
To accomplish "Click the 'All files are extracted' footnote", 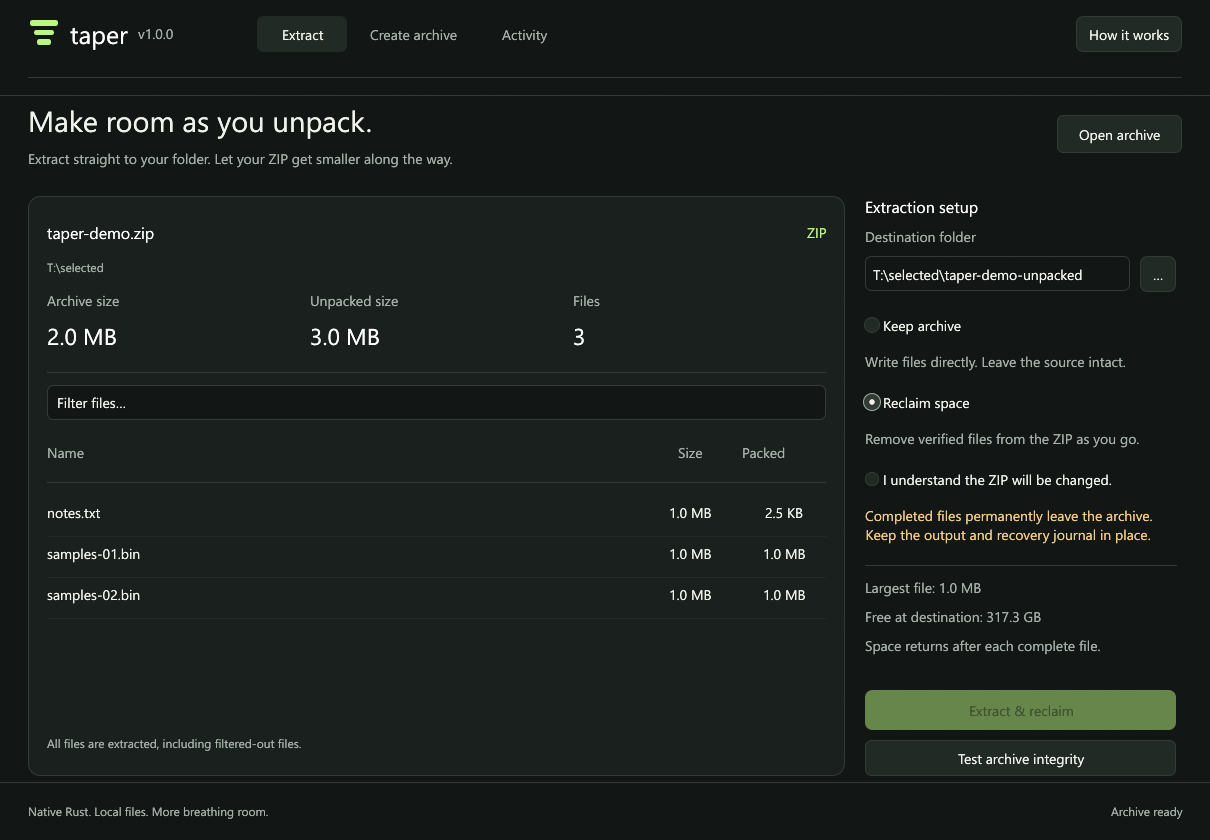I will pos(174,744).
